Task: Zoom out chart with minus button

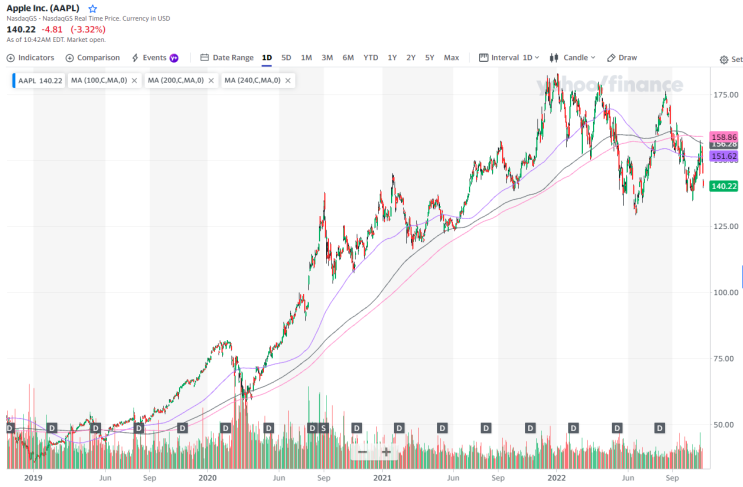Action: coord(362,452)
